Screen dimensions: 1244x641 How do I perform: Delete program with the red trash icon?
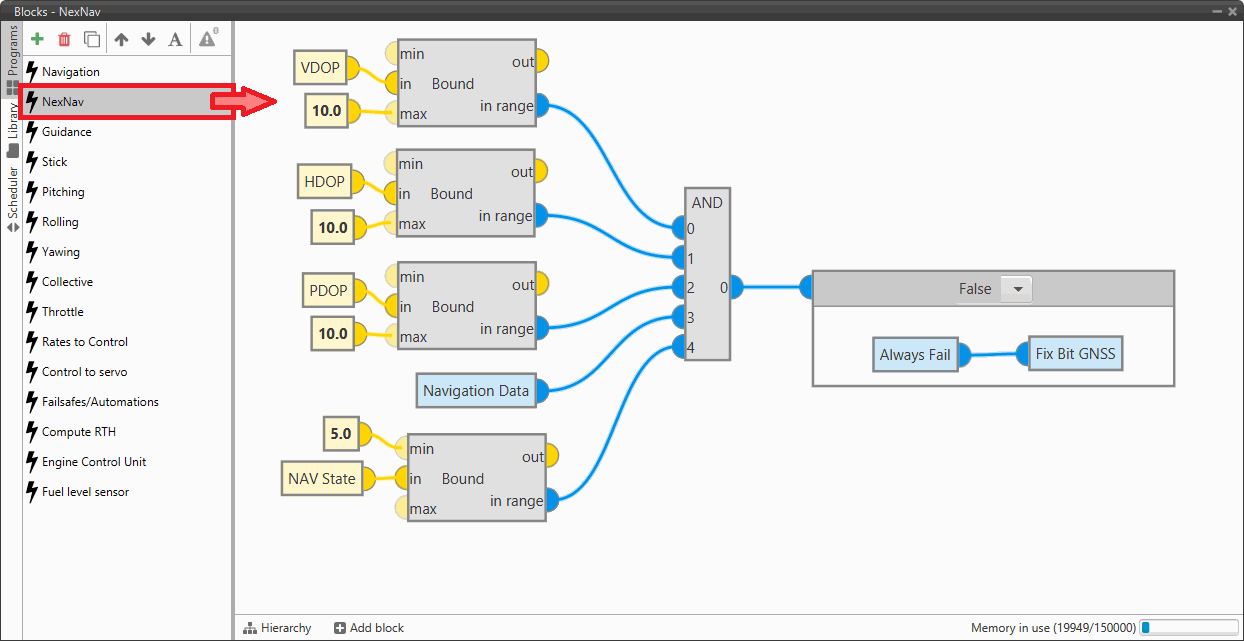65,40
